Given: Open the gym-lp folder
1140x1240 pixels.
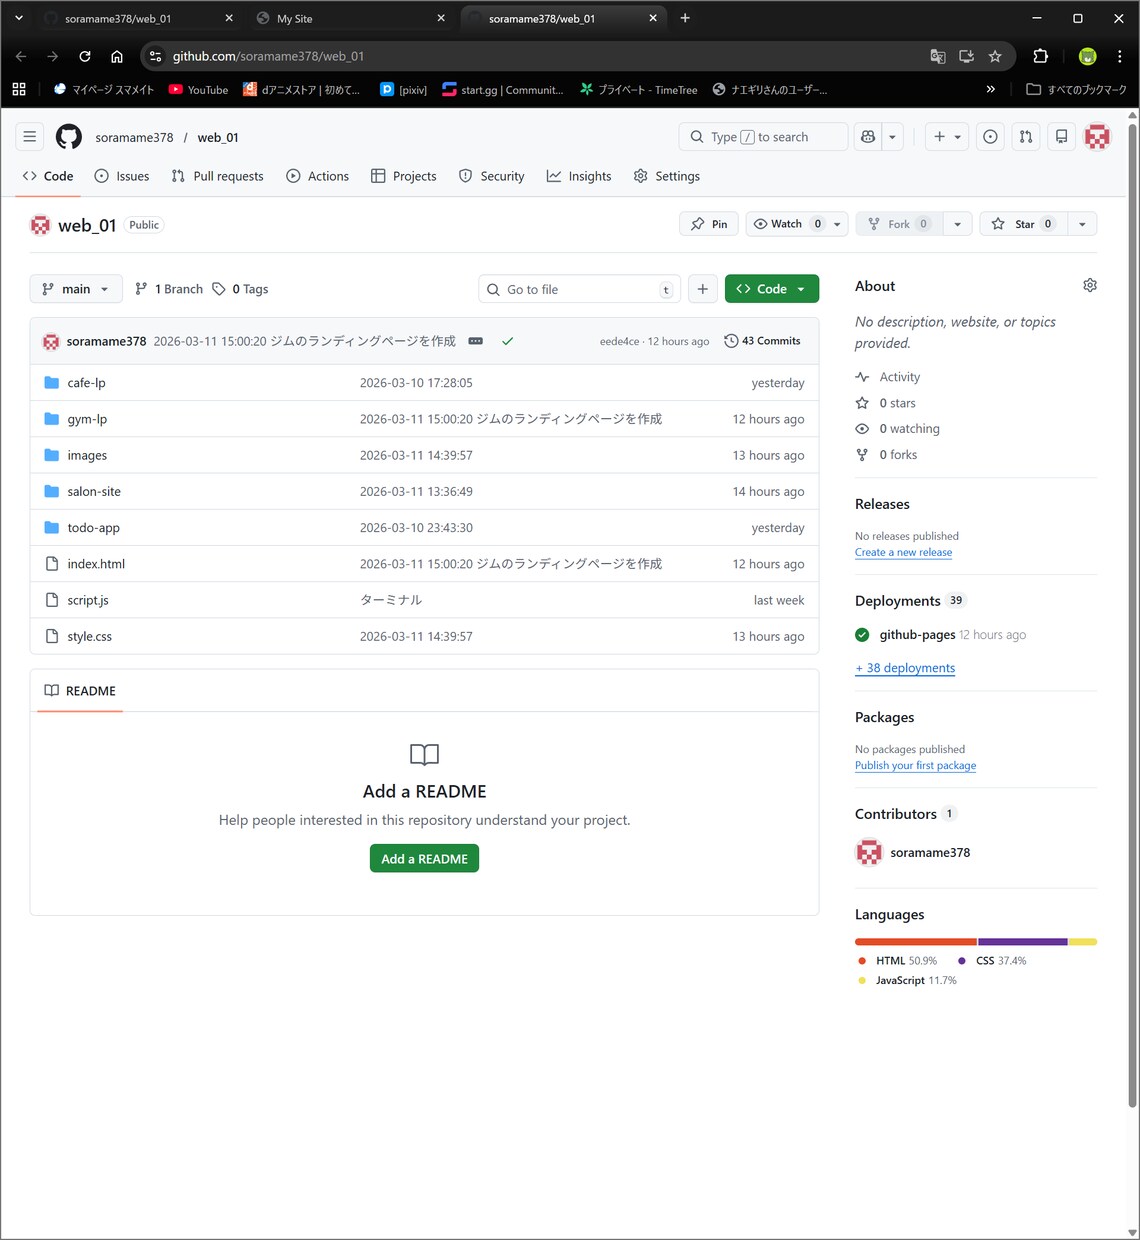Looking at the screenshot, I should 87,419.
